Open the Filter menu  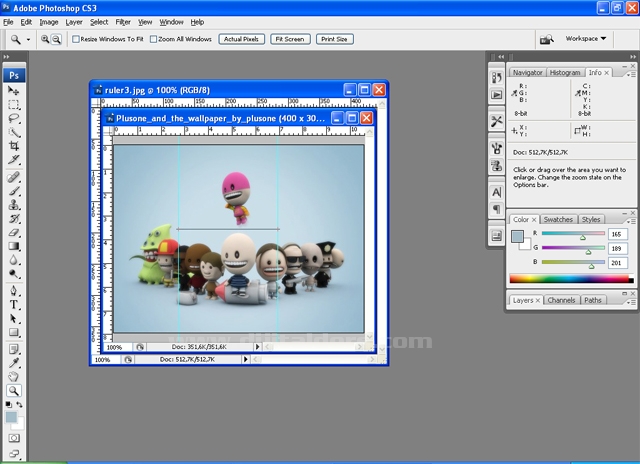pos(123,22)
